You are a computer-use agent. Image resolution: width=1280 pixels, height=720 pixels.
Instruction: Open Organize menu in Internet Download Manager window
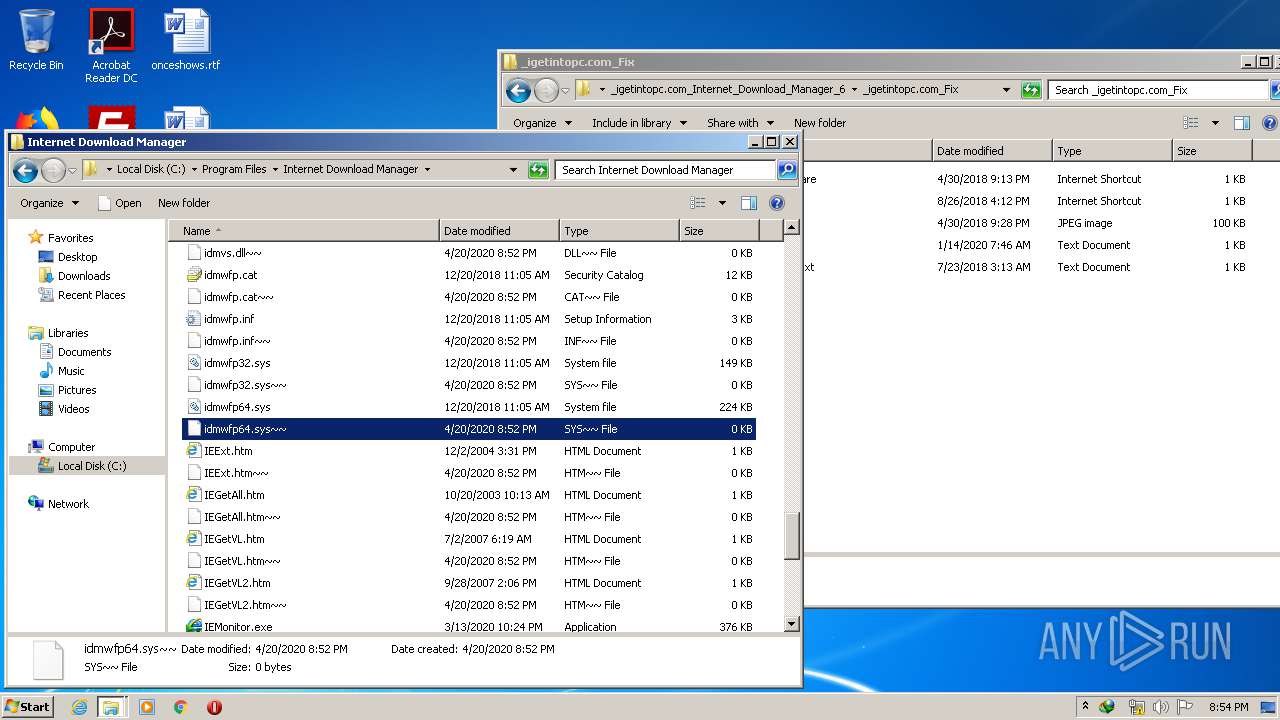[x=49, y=203]
